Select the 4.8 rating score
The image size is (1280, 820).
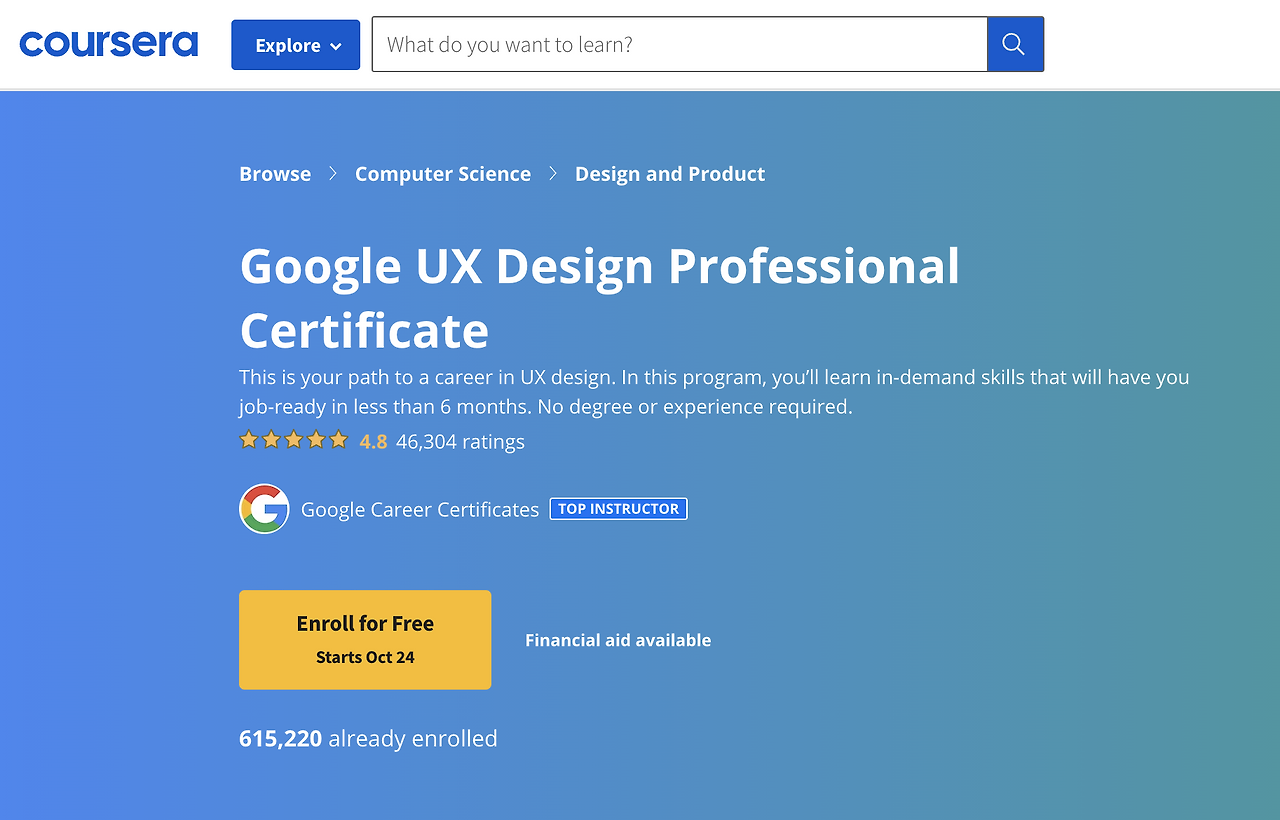click(373, 441)
